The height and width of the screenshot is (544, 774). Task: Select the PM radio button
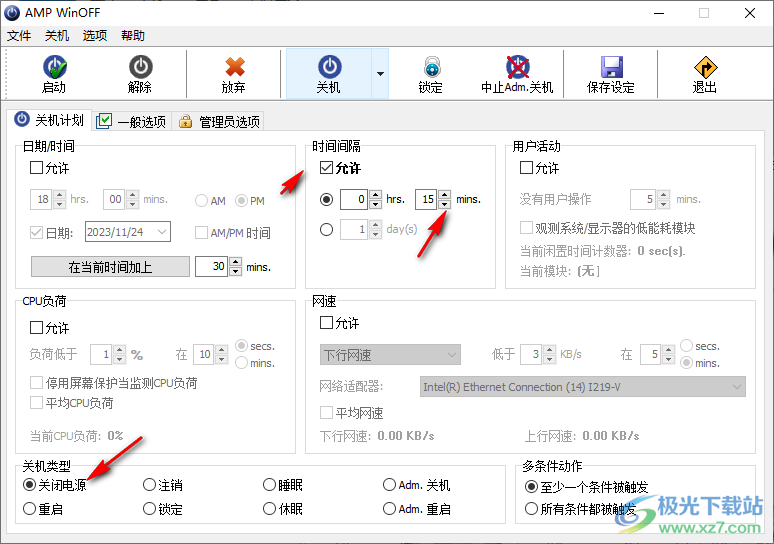[x=241, y=201]
